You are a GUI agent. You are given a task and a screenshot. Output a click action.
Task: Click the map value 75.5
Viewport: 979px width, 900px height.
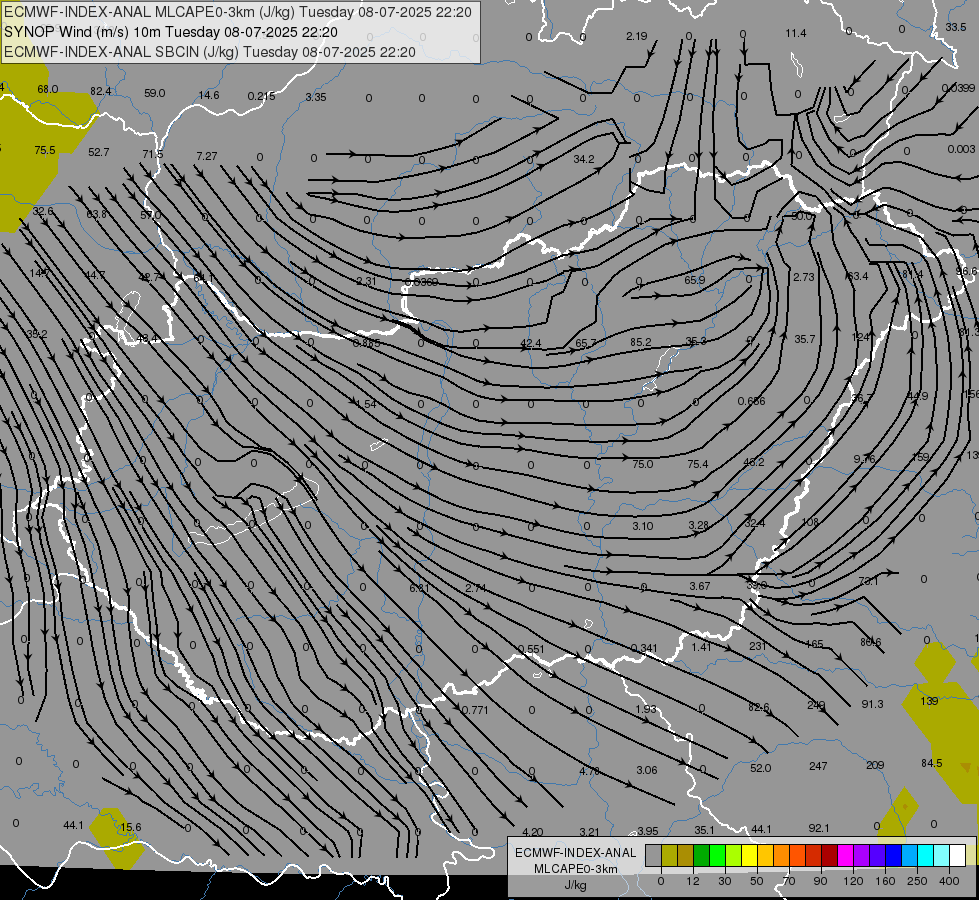point(45,150)
